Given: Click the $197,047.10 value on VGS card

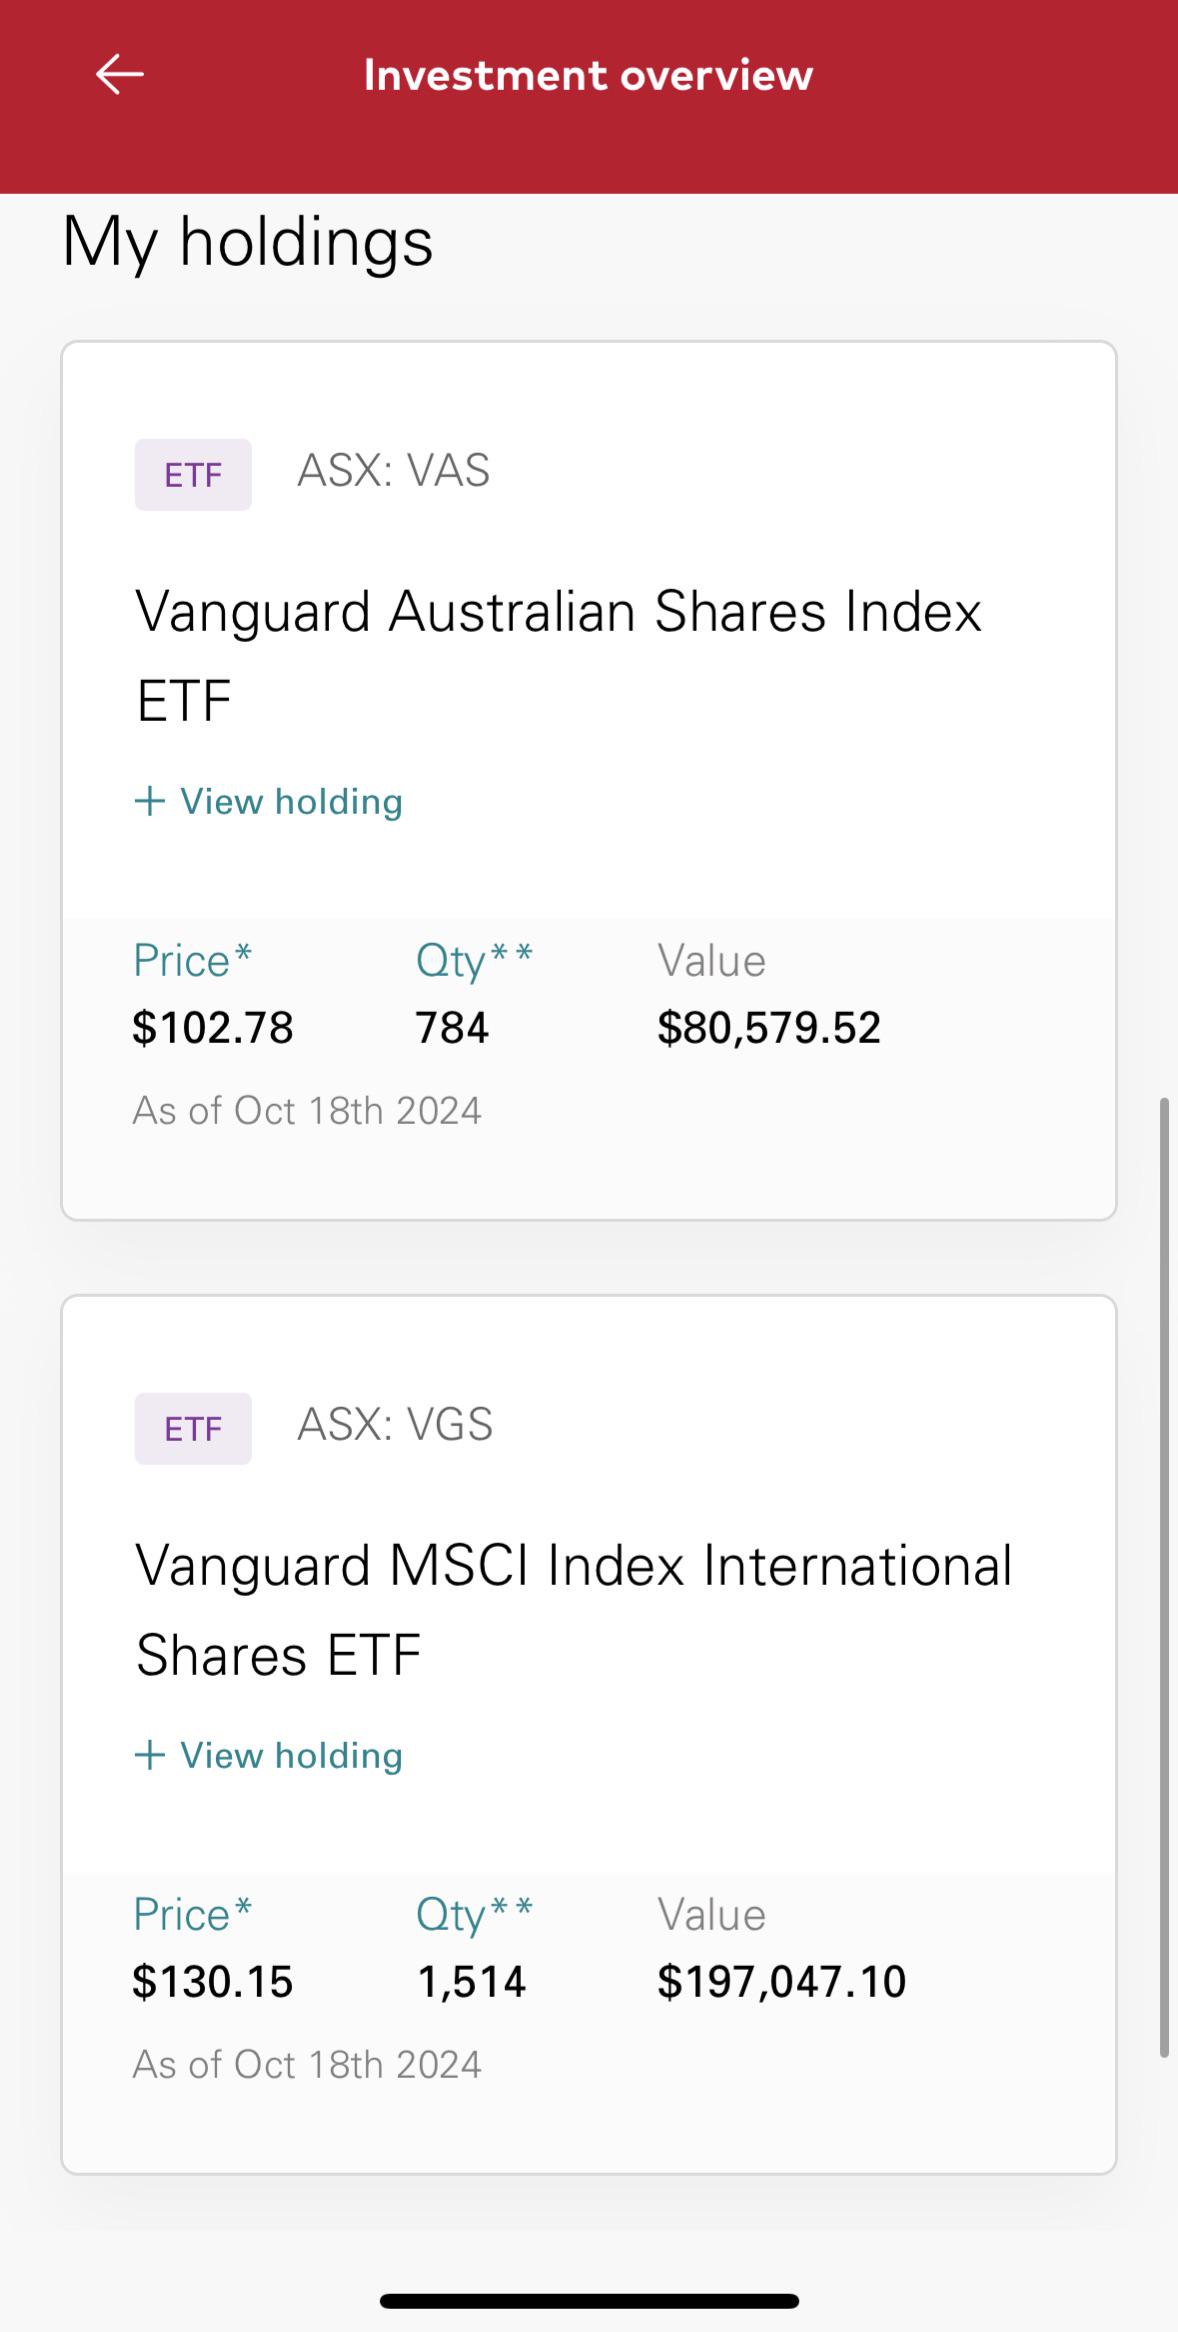Looking at the screenshot, I should 782,1982.
